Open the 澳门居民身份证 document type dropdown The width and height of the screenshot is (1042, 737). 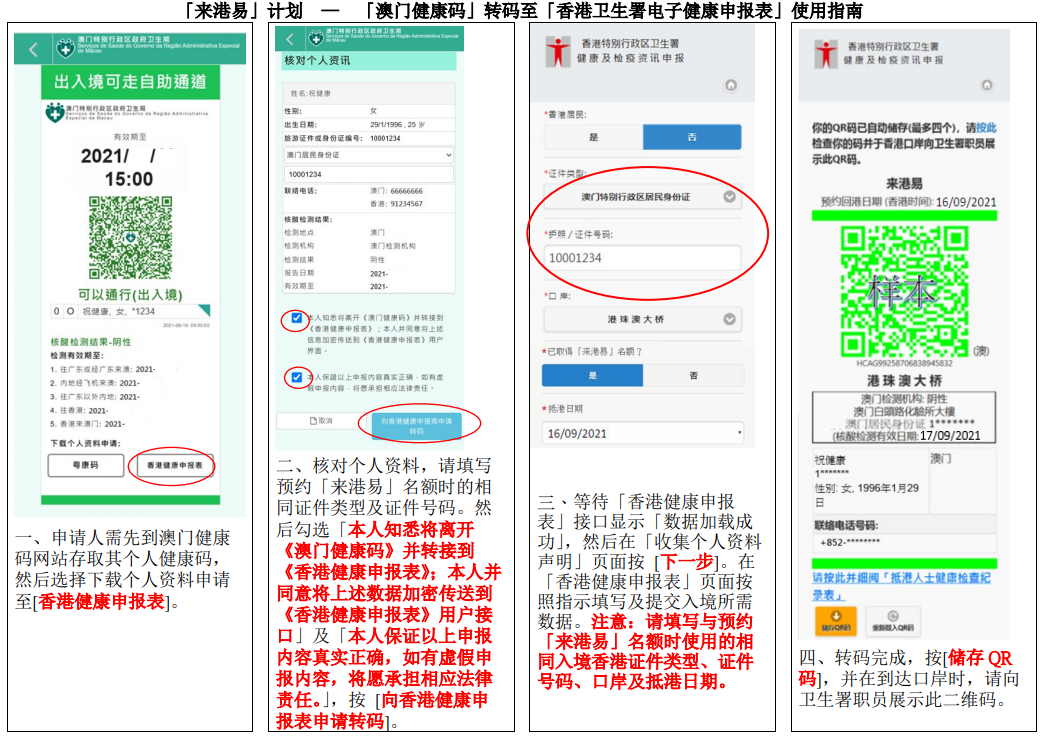tap(369, 155)
